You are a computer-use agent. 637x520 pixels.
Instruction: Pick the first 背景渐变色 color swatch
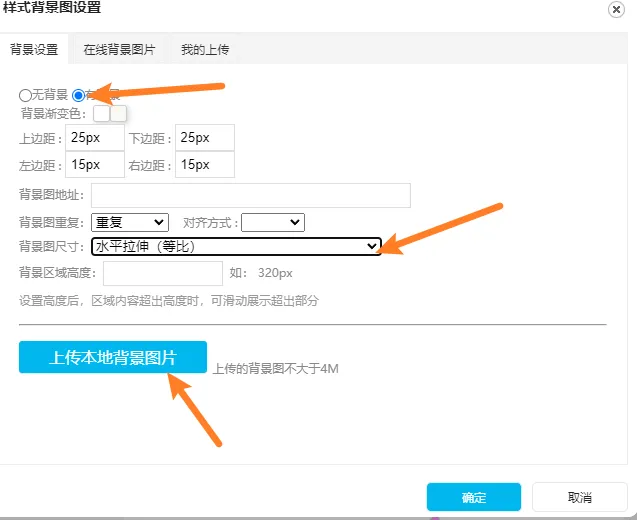tap(102, 113)
